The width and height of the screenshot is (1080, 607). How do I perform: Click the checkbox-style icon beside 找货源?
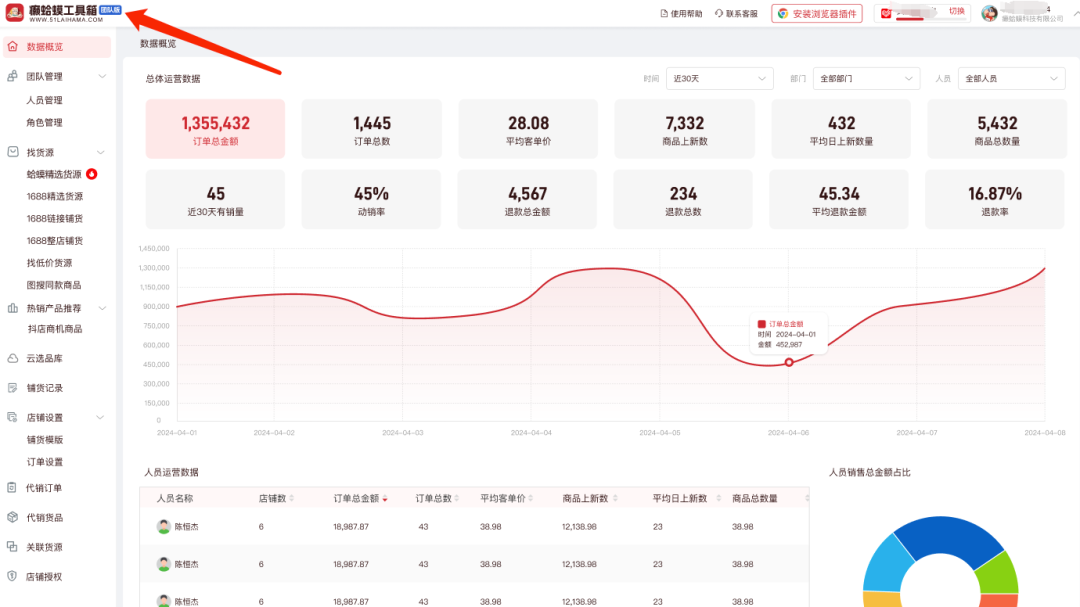click(x=12, y=152)
